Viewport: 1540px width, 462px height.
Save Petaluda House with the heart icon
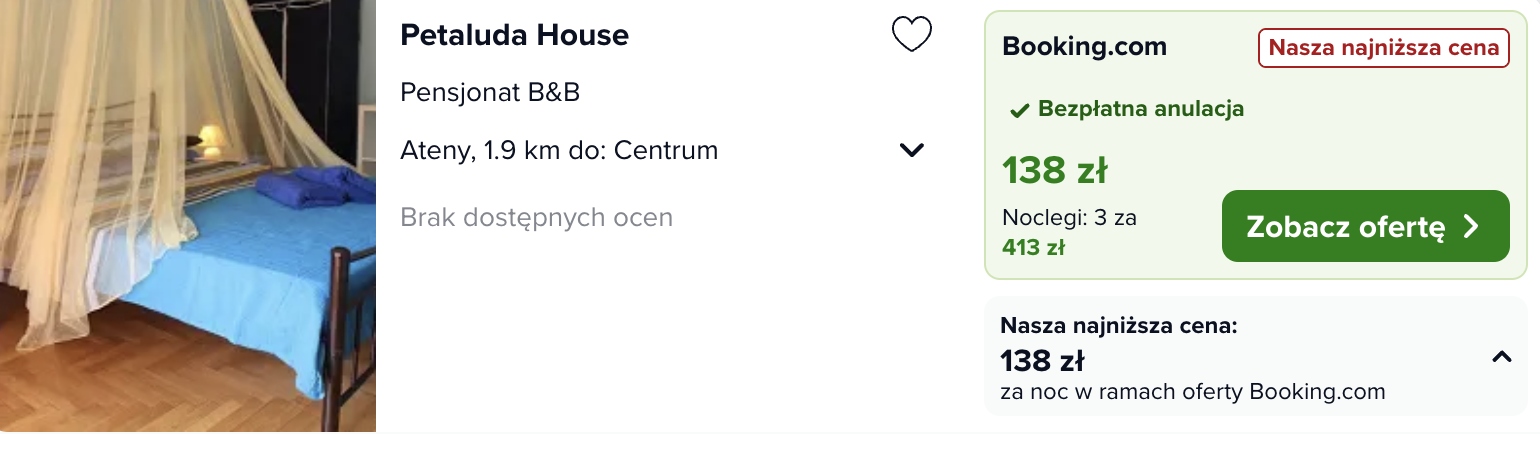[911, 35]
